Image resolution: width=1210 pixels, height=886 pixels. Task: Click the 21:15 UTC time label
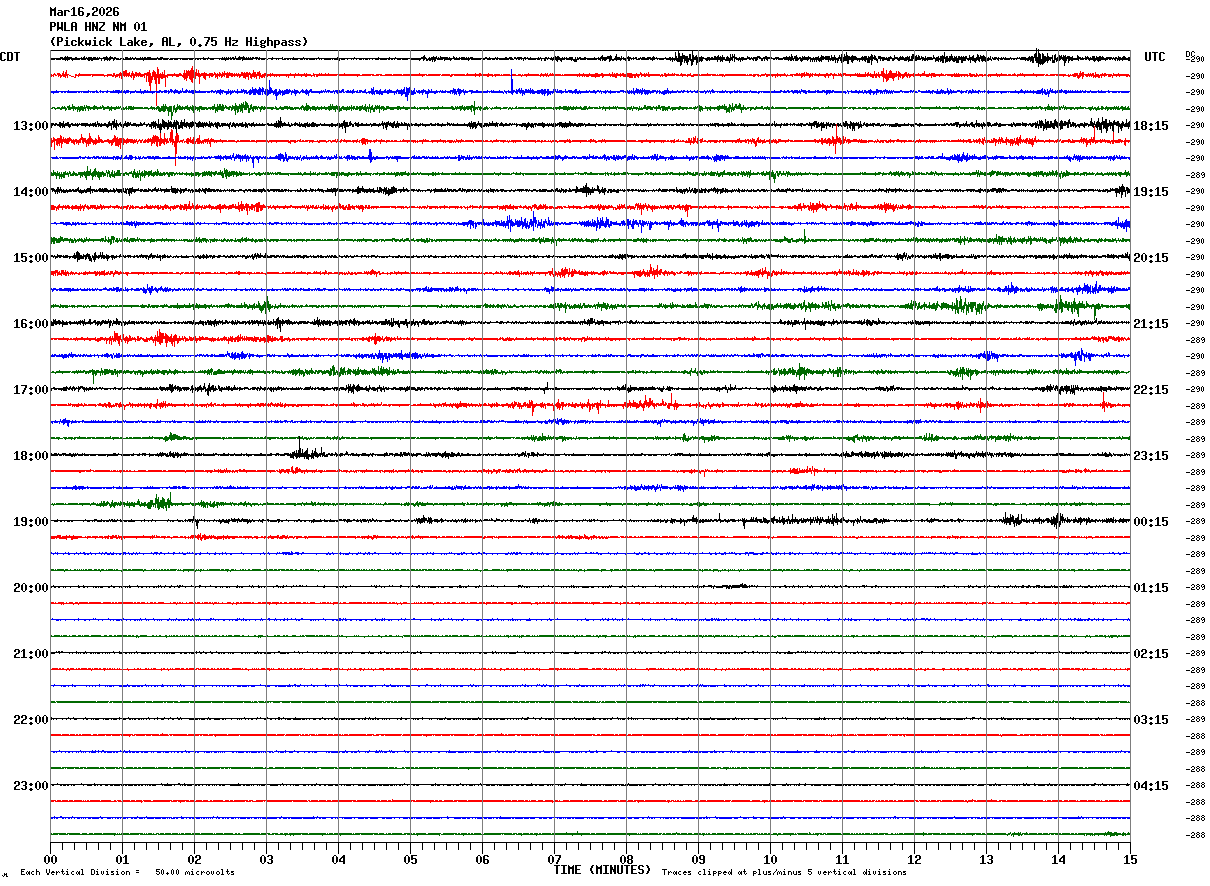1150,324
